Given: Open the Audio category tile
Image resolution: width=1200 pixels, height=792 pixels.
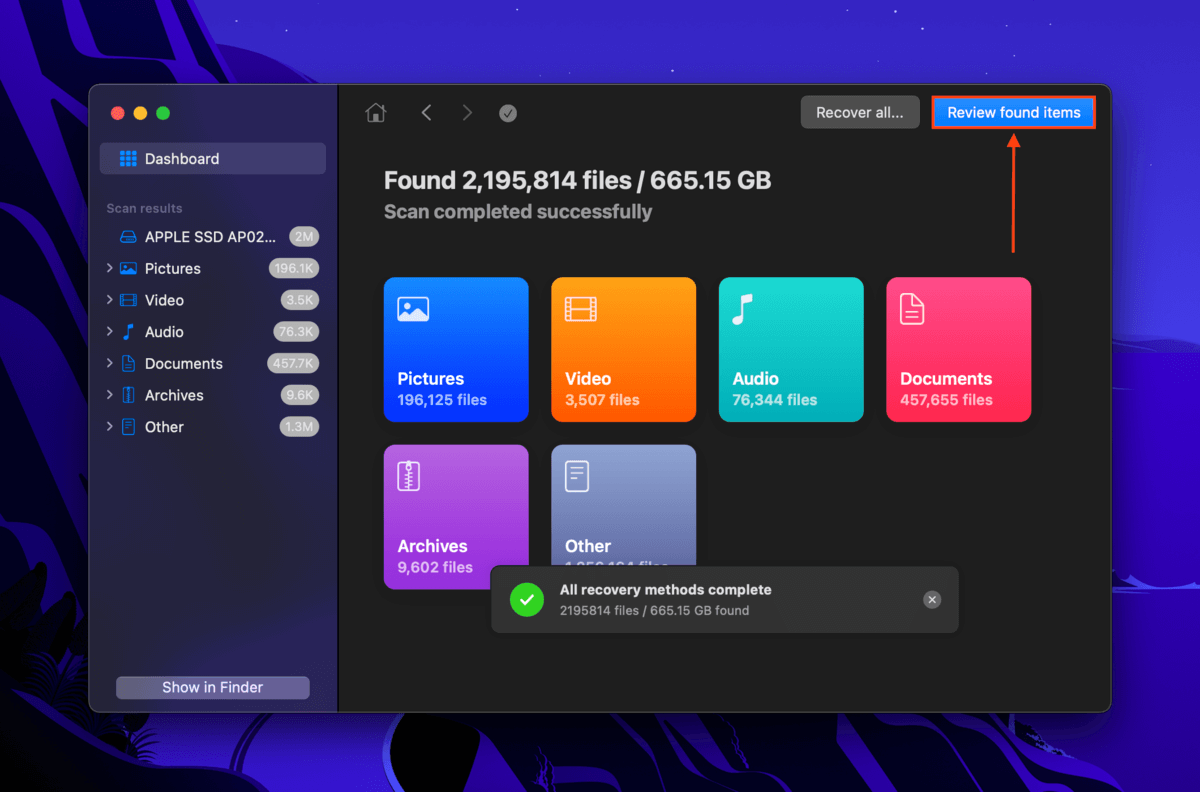Looking at the screenshot, I should (791, 350).
